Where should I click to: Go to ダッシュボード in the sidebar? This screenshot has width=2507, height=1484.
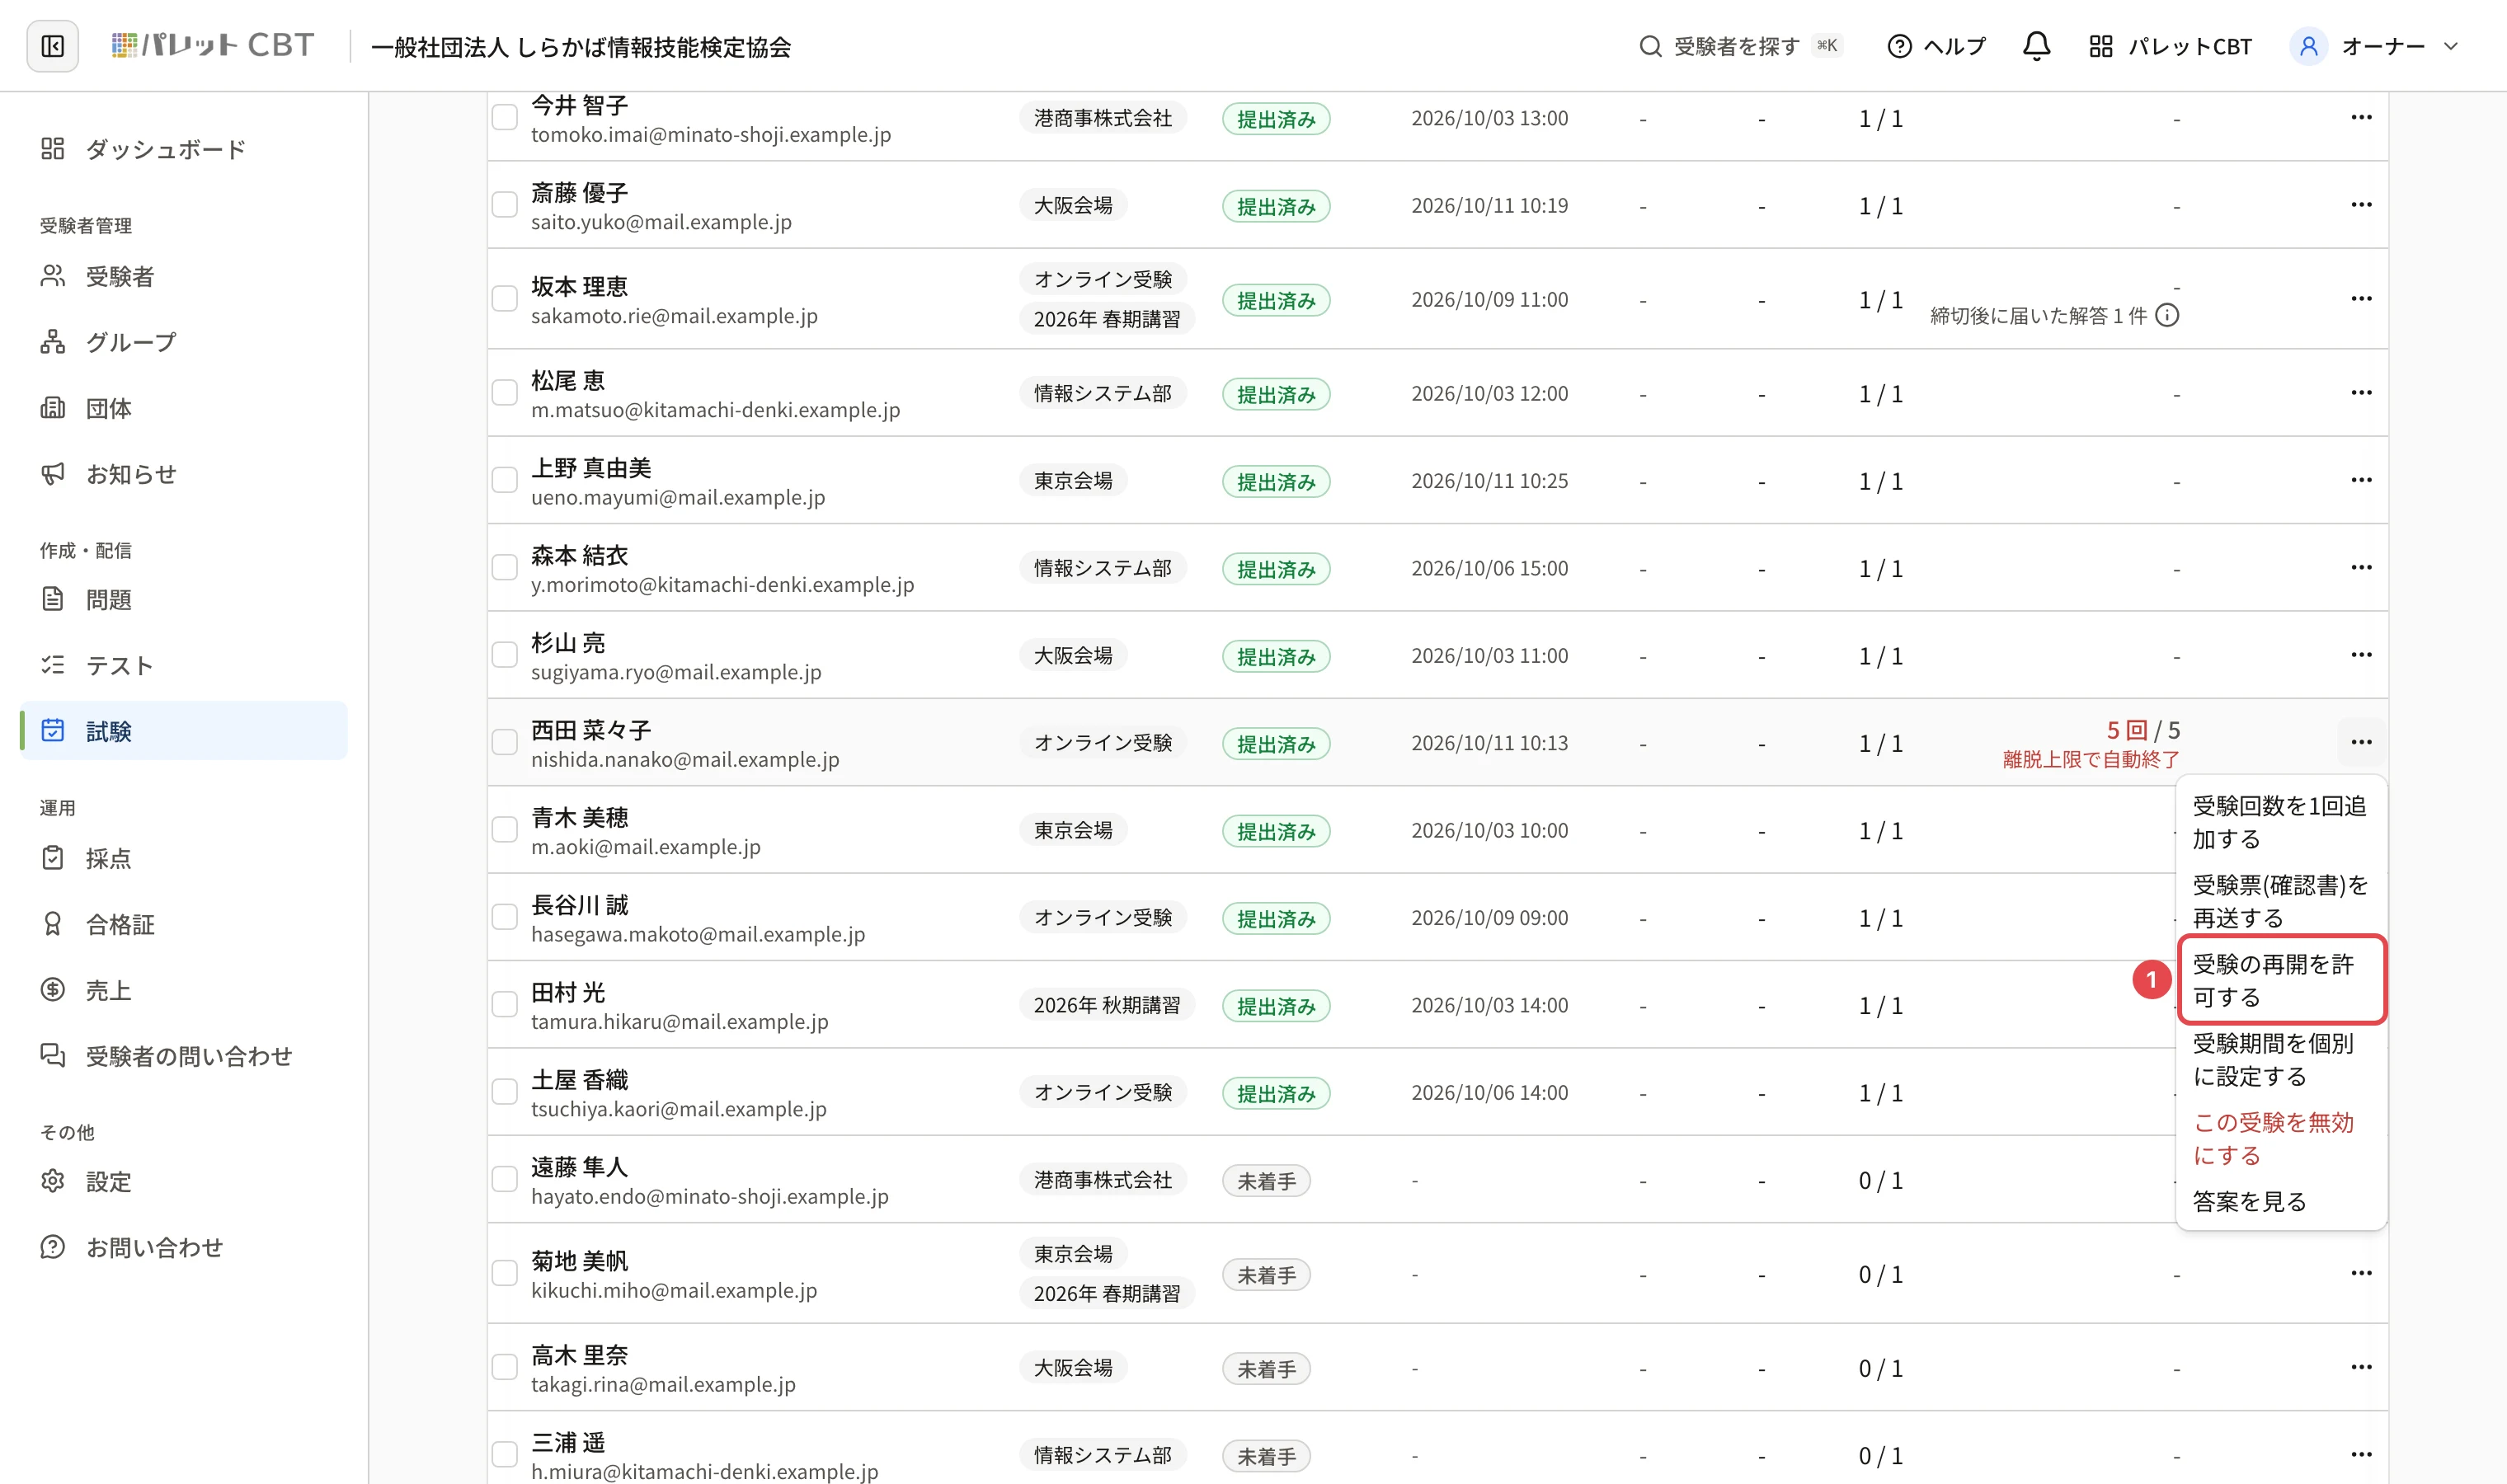tap(184, 149)
